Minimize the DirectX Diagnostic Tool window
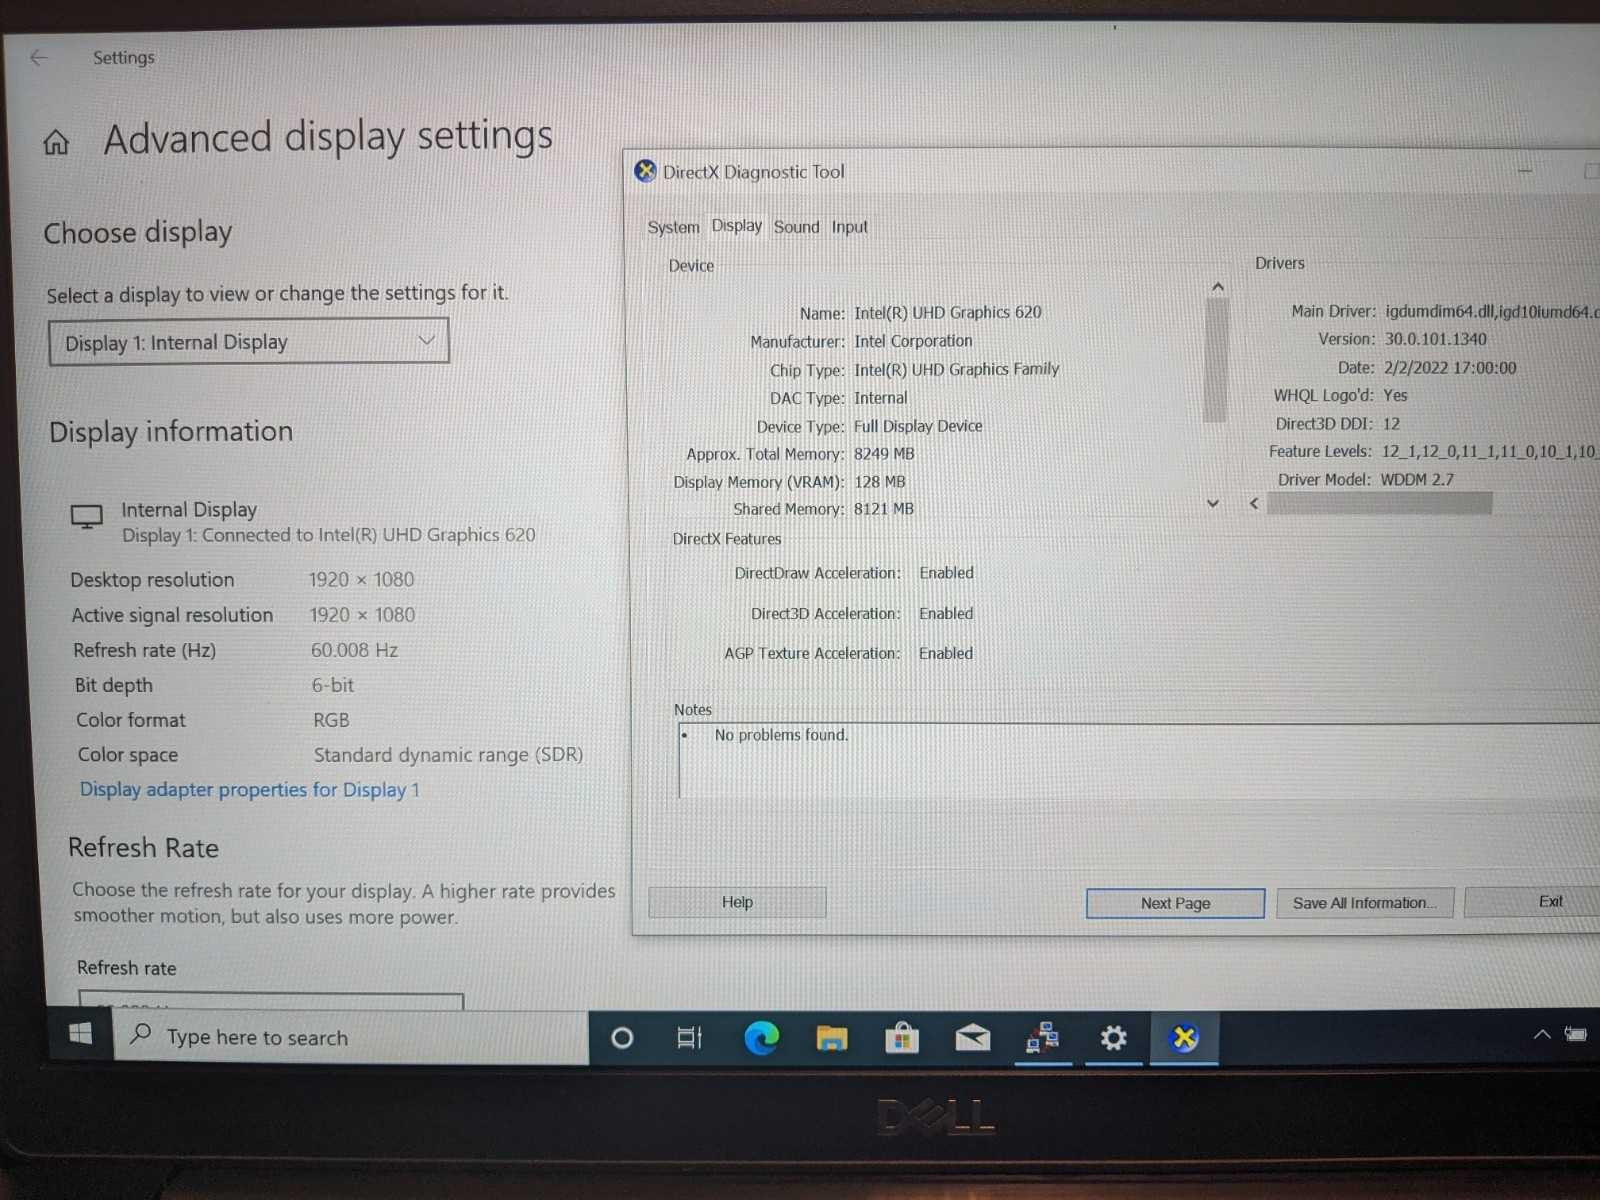 [1524, 171]
